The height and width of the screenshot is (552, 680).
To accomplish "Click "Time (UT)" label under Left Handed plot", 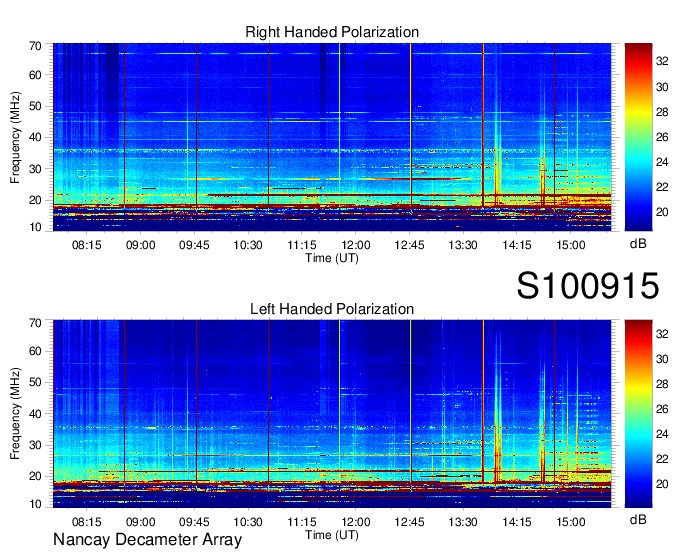I will pyautogui.click(x=332, y=535).
